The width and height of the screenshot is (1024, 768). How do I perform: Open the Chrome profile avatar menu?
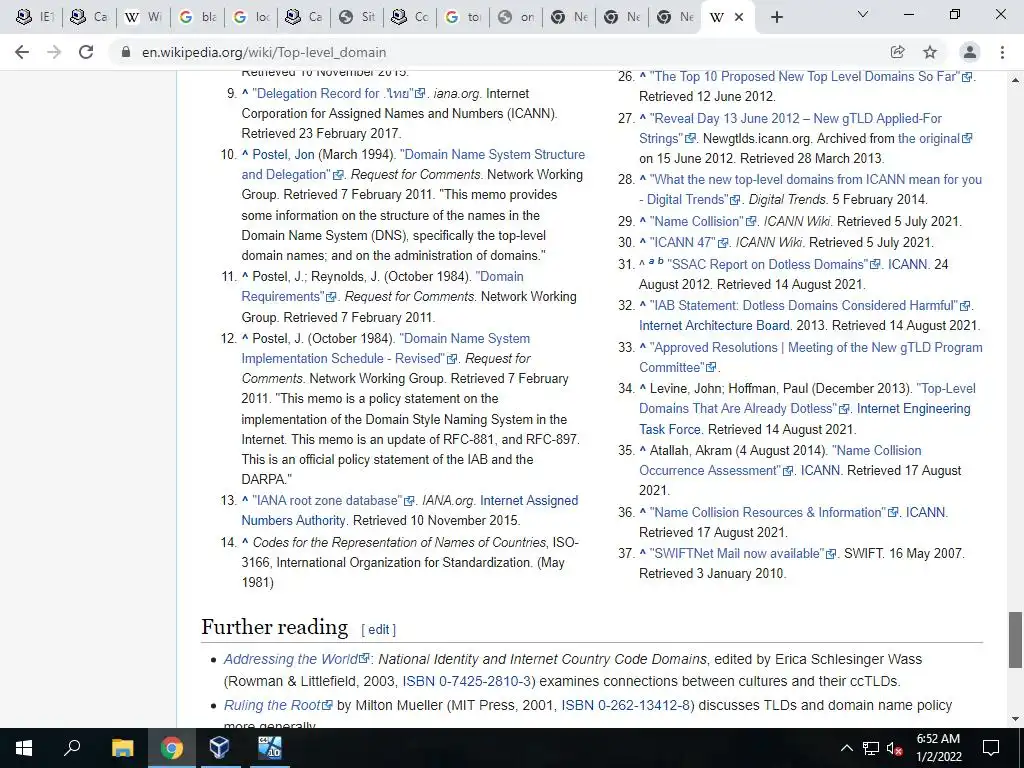coord(970,52)
